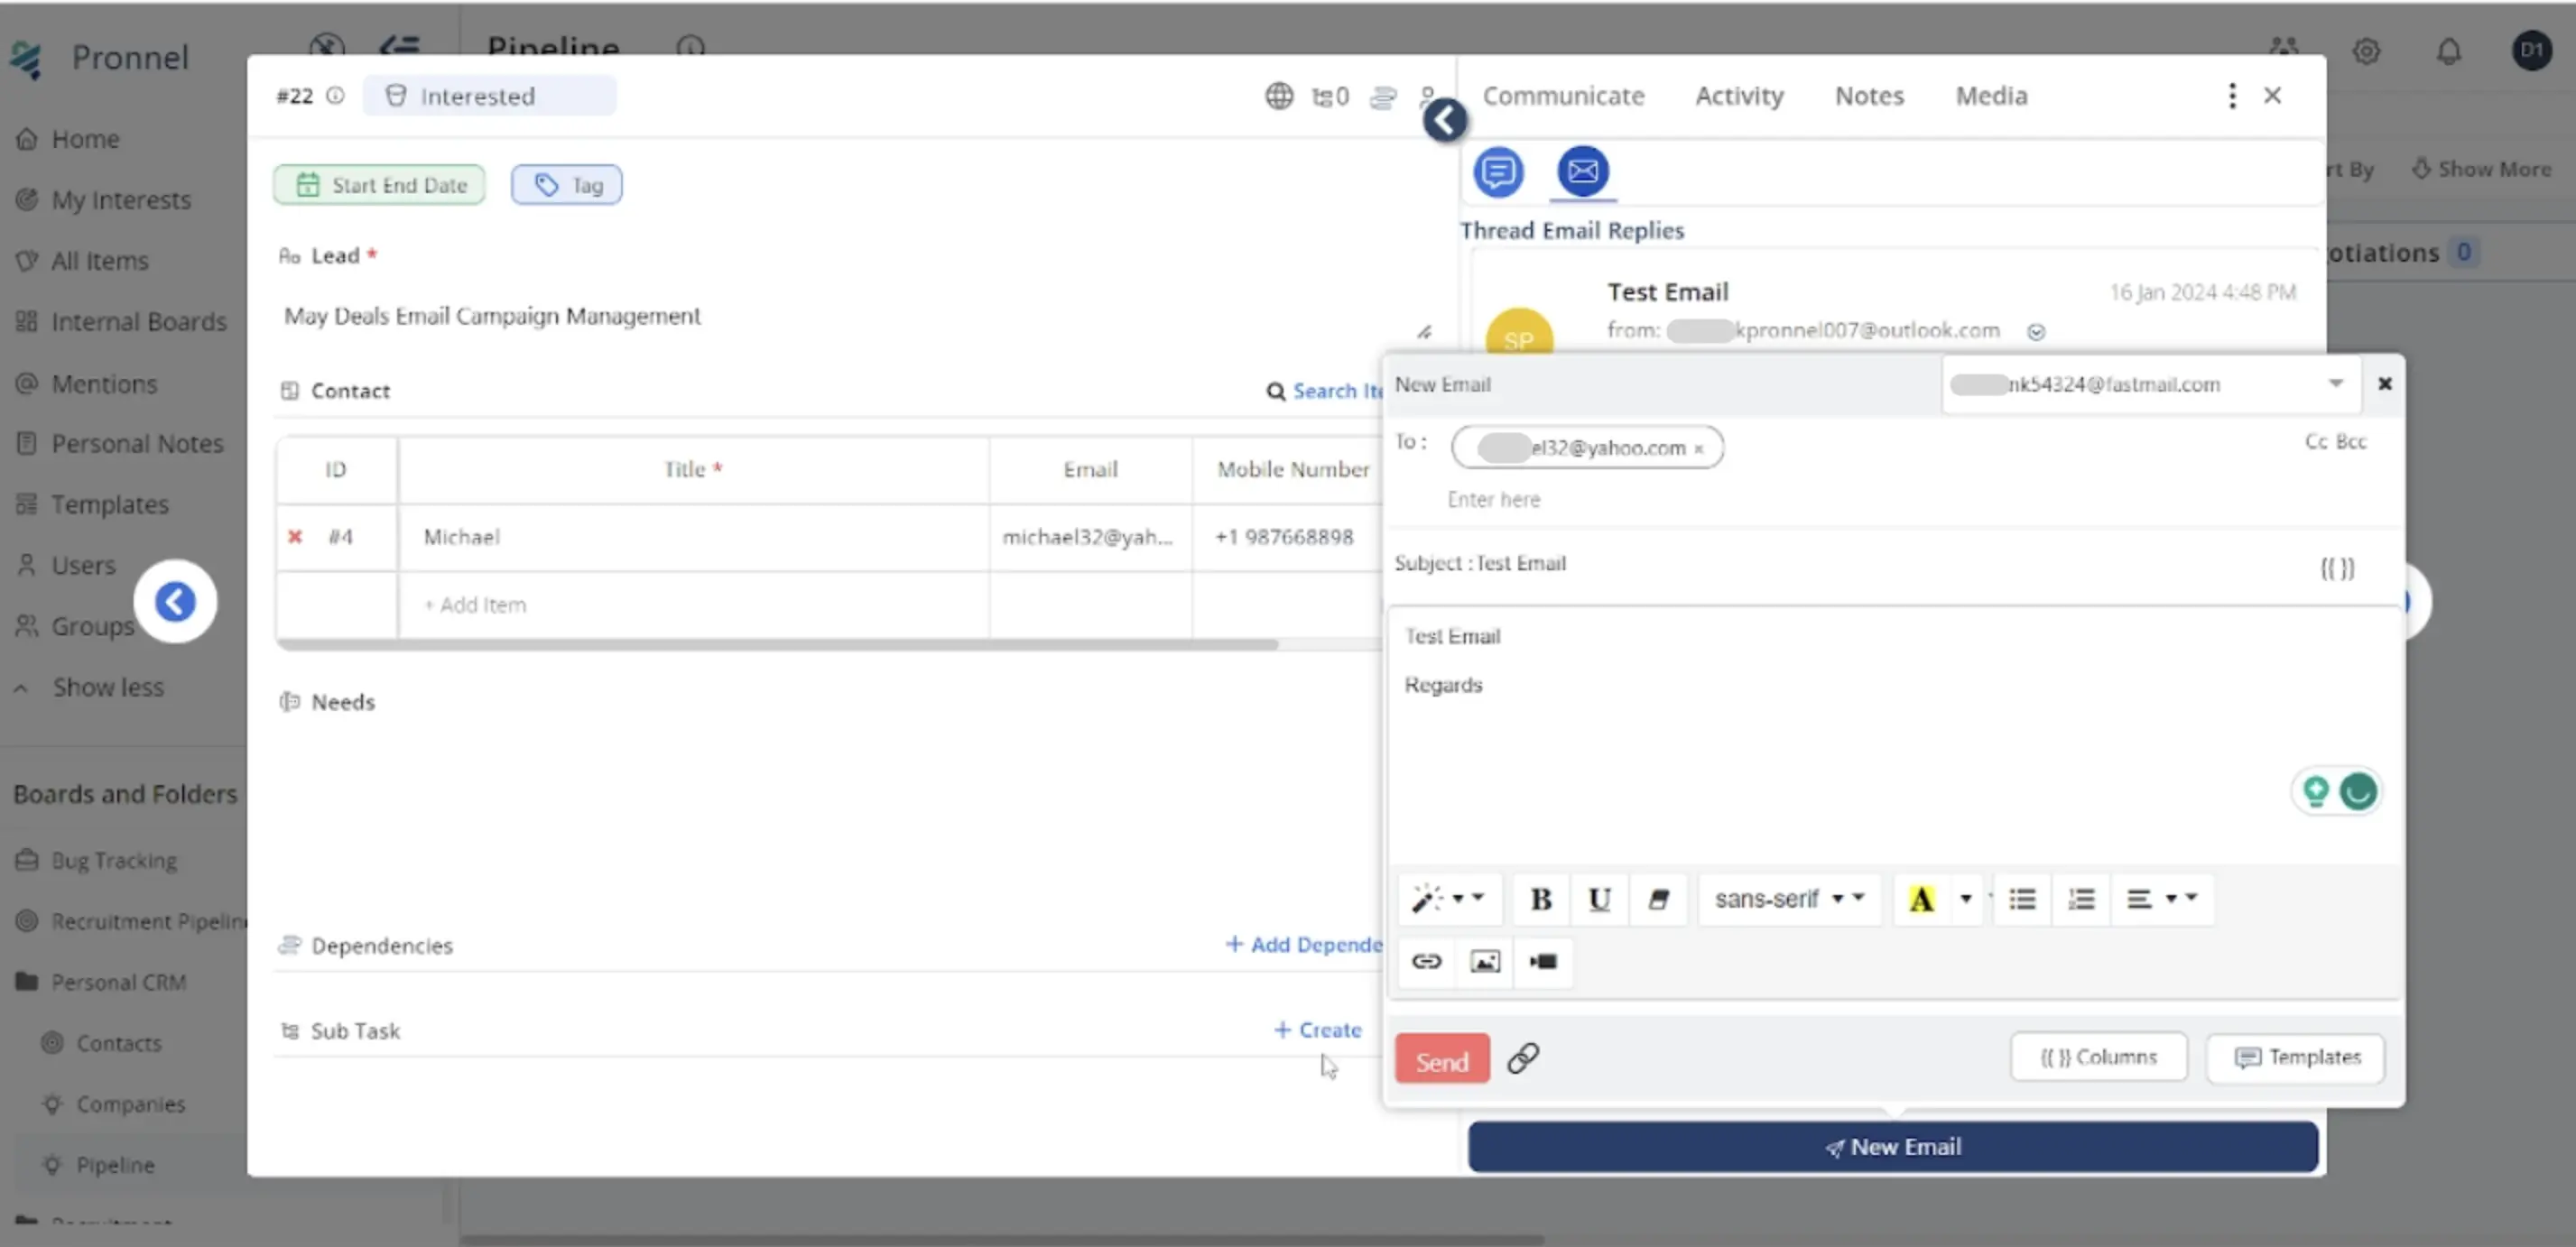Click Bcc to add a blind recipient
This screenshot has height=1247, width=2576.
2351,442
